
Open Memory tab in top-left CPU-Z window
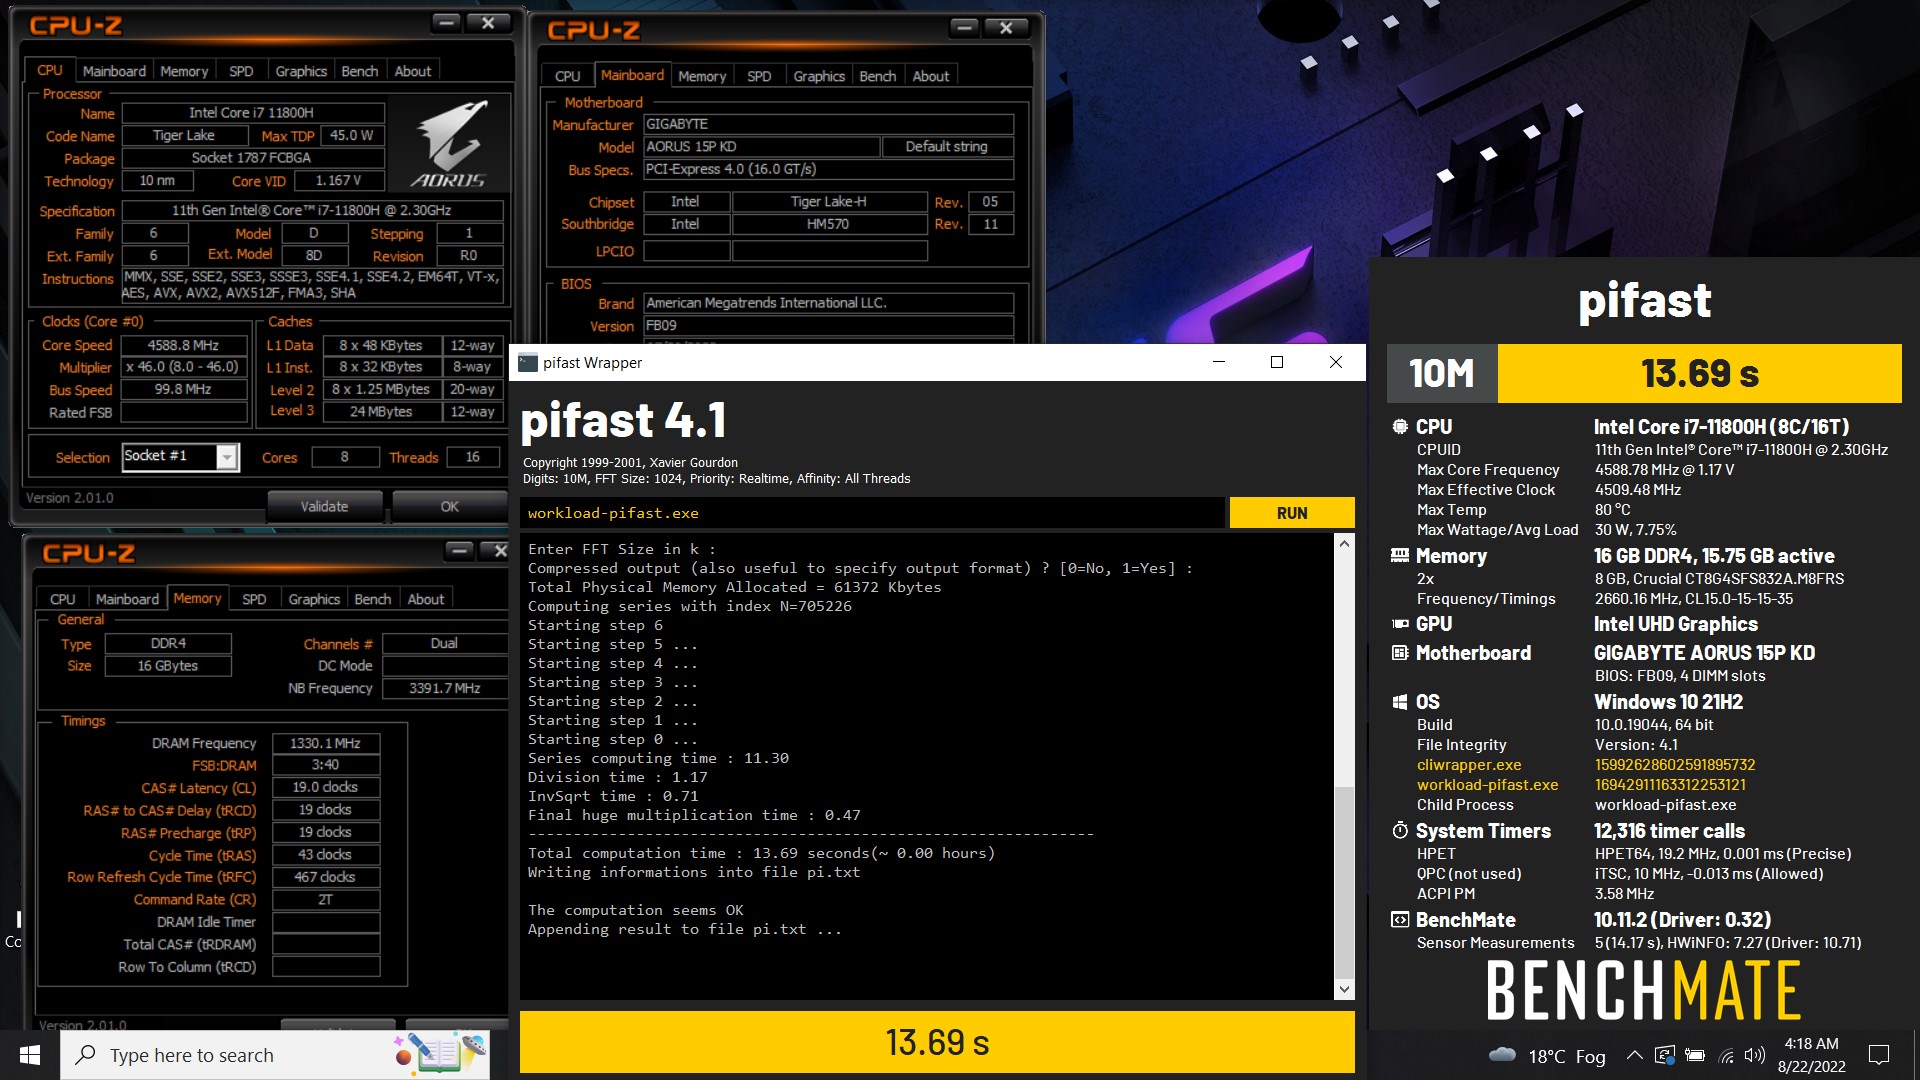184,71
